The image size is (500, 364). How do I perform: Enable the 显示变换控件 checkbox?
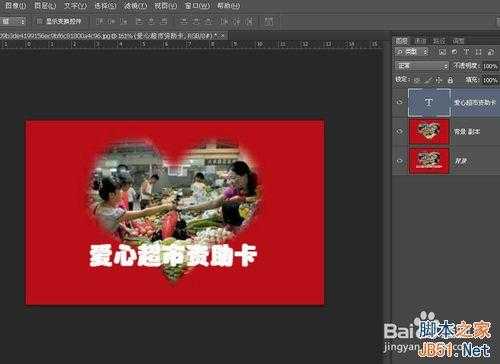coord(39,21)
